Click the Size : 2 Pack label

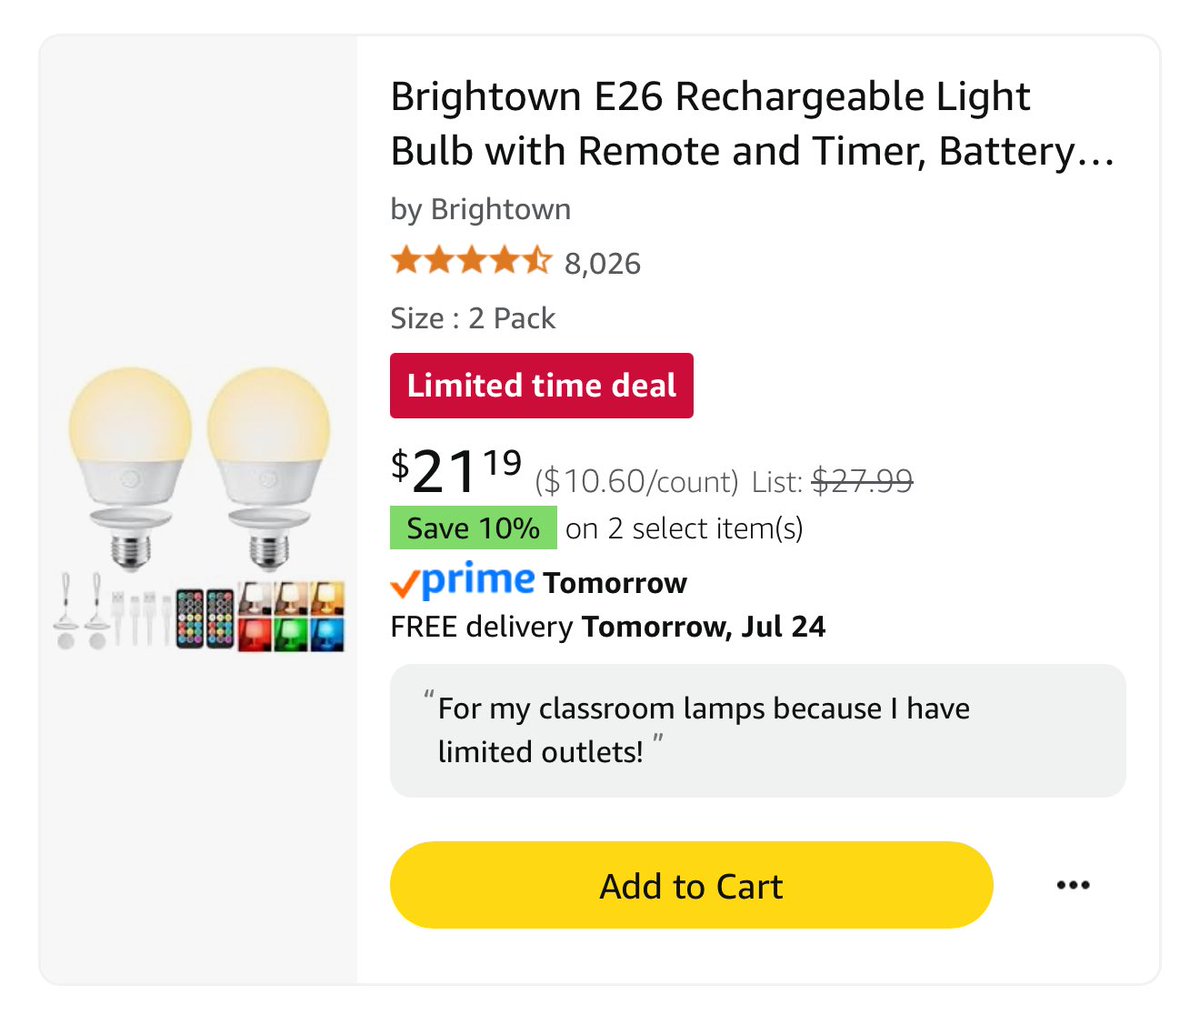[x=473, y=318]
